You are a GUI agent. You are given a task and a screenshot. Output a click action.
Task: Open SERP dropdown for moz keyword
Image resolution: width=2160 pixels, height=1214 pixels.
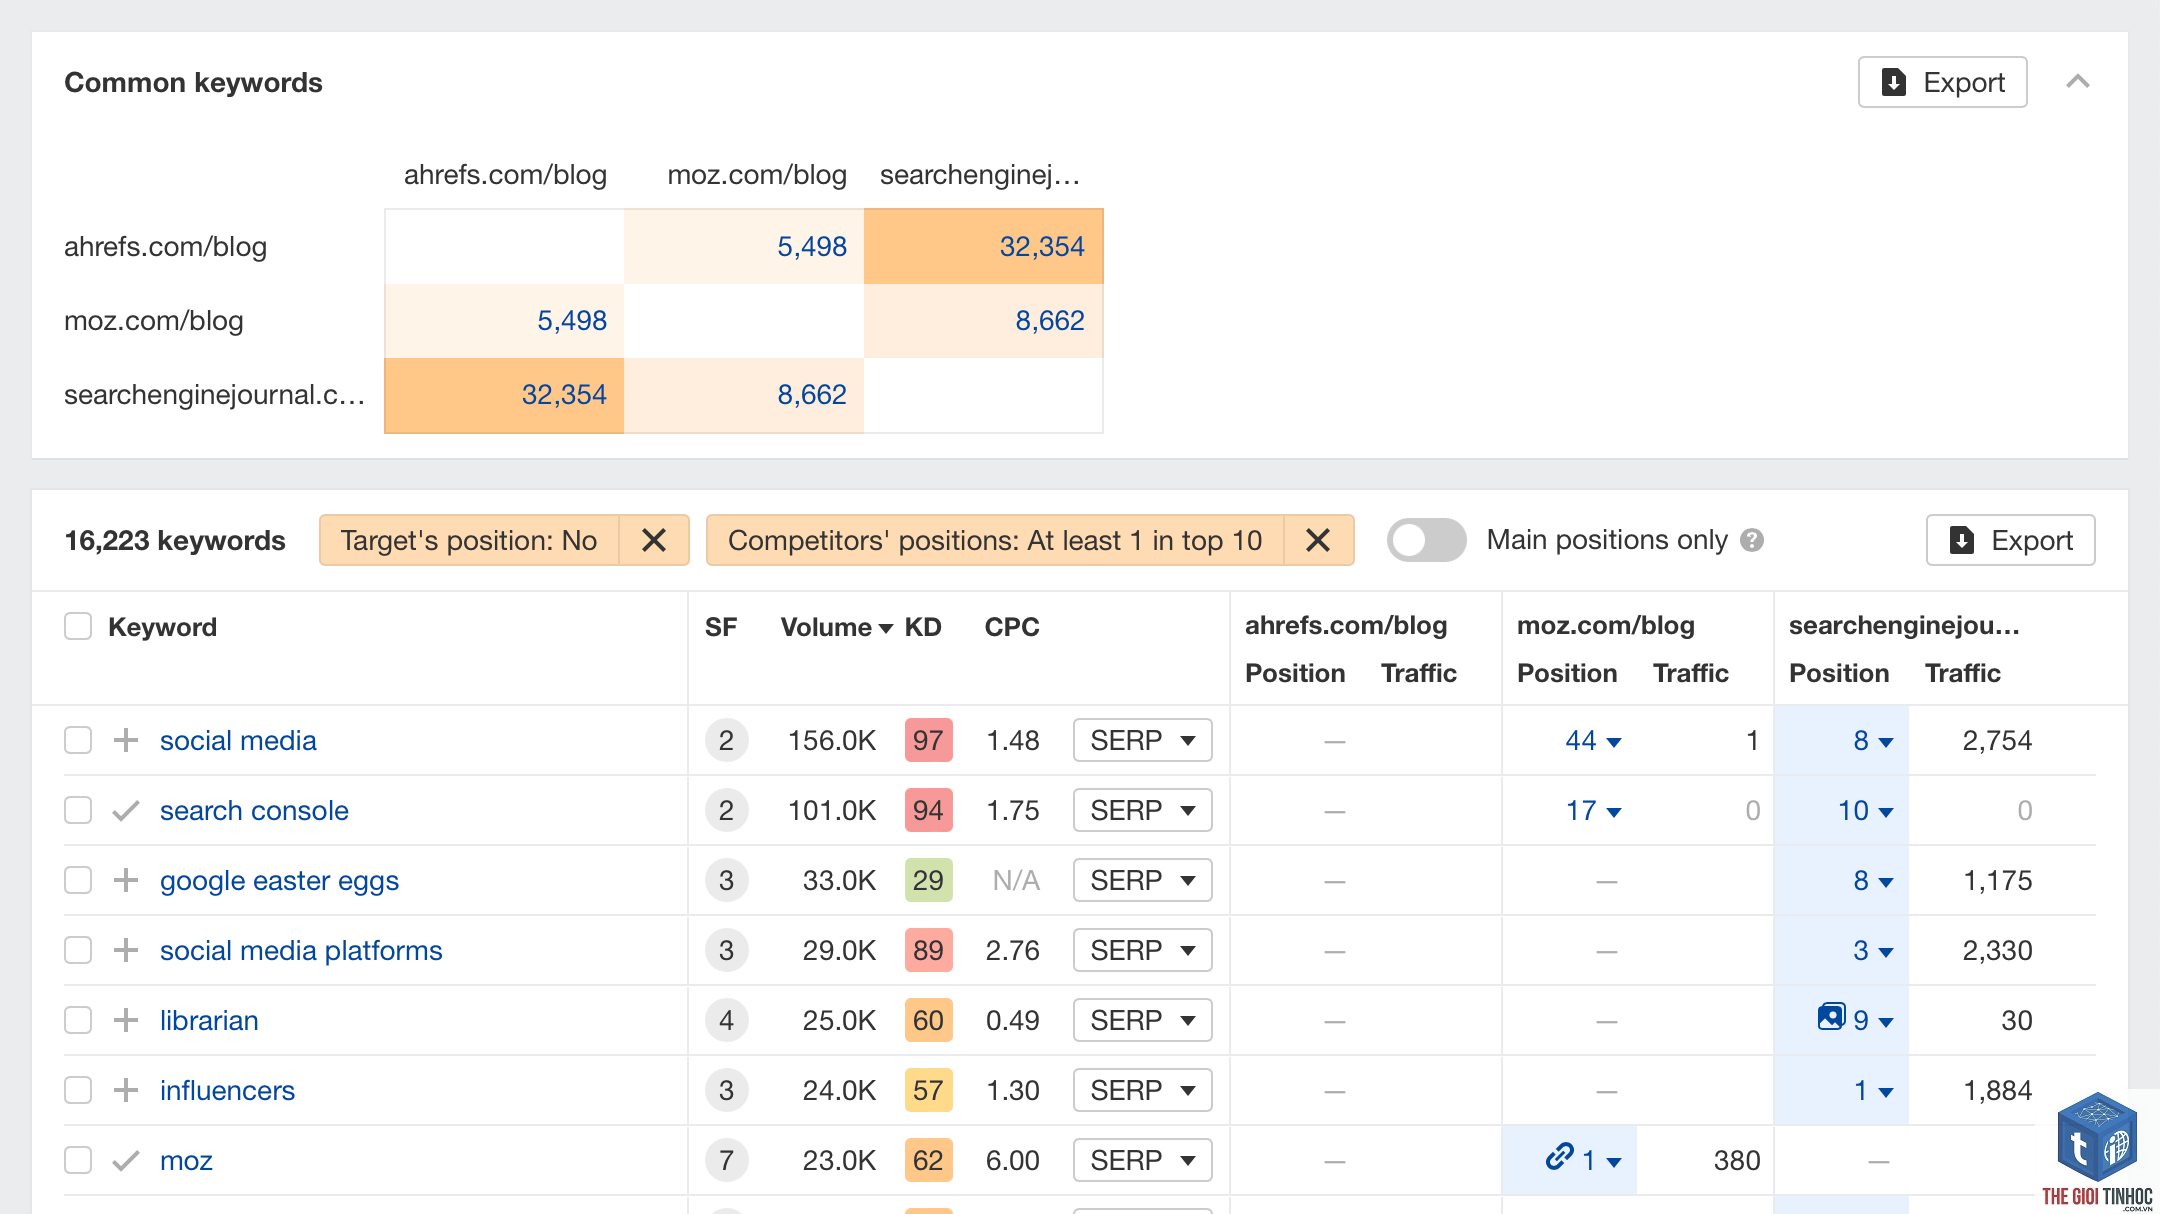pos(1142,1160)
